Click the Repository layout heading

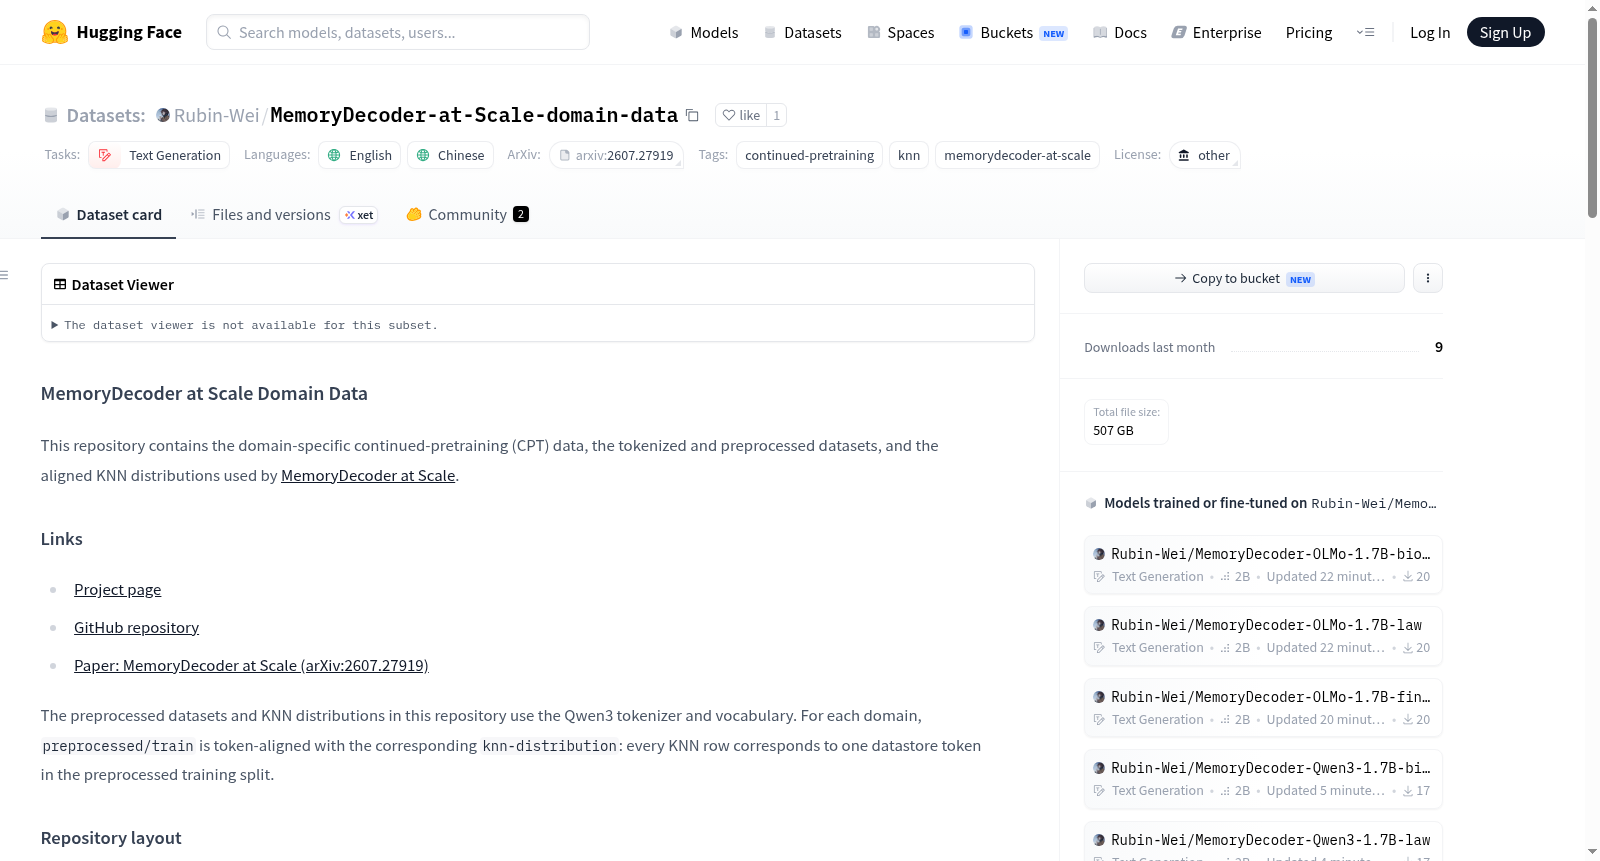pos(111,838)
